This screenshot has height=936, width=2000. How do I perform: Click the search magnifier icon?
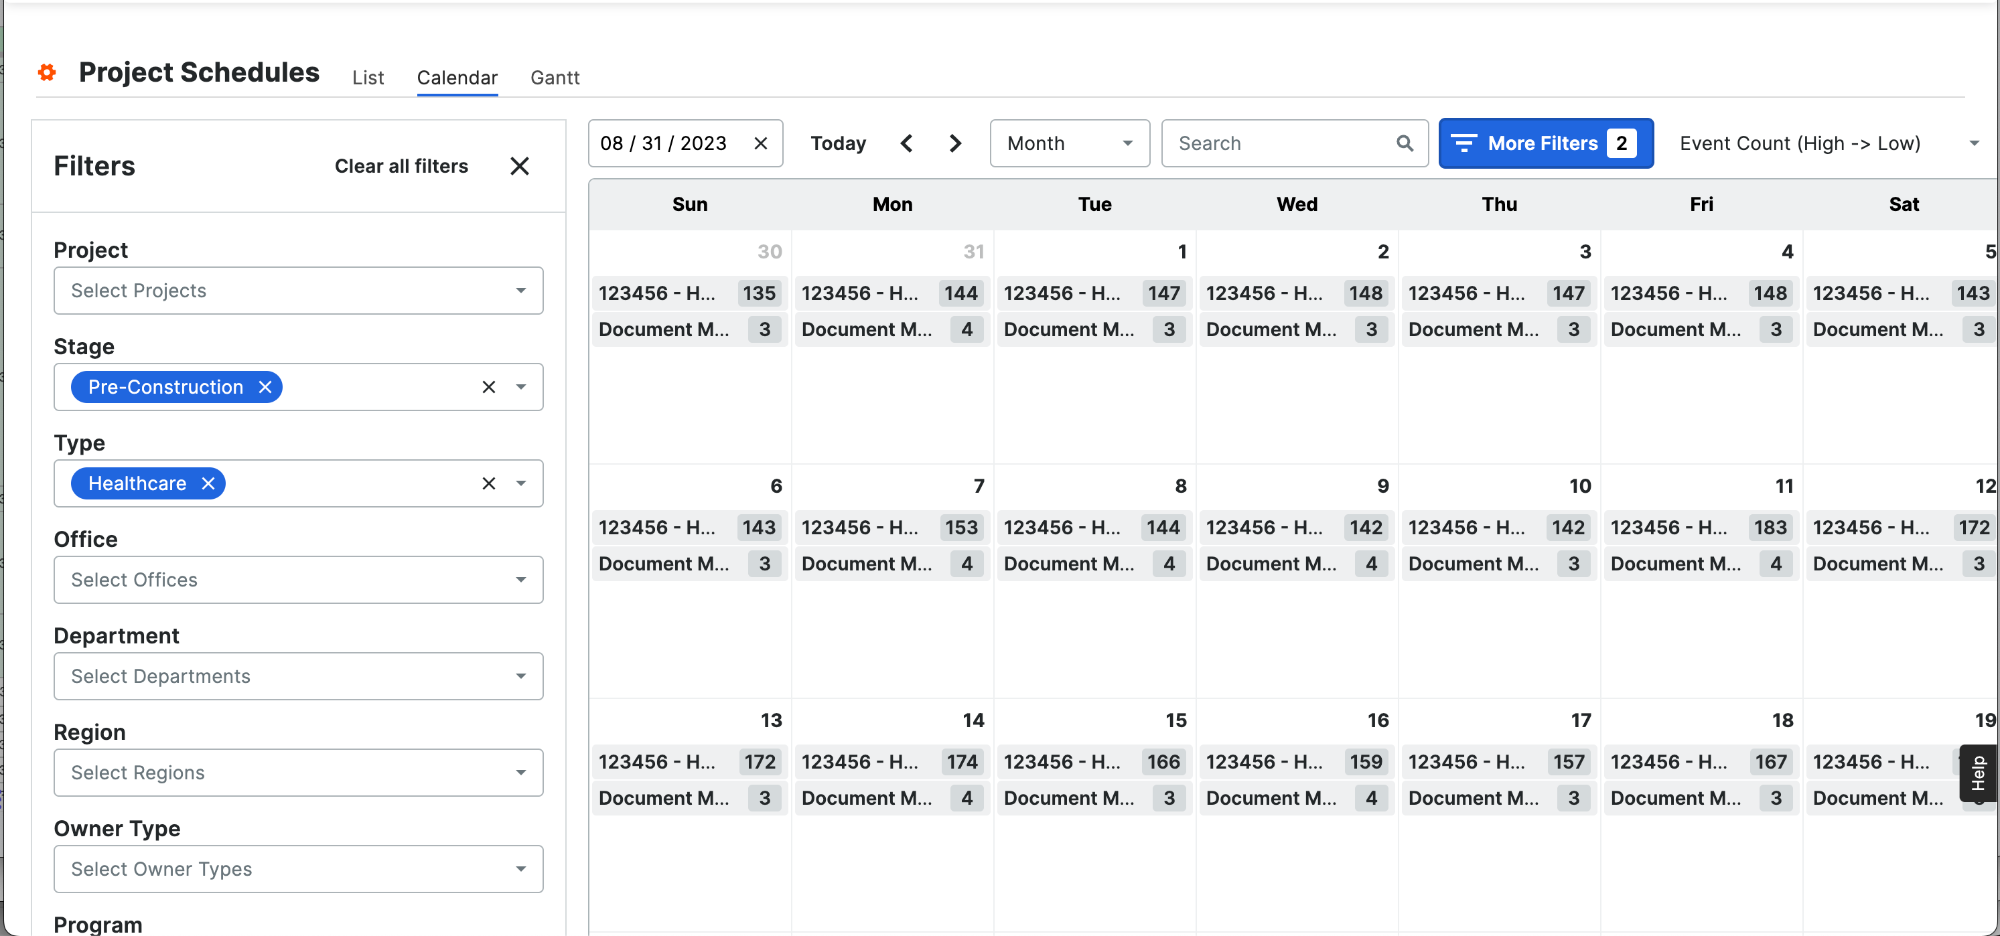1404,143
